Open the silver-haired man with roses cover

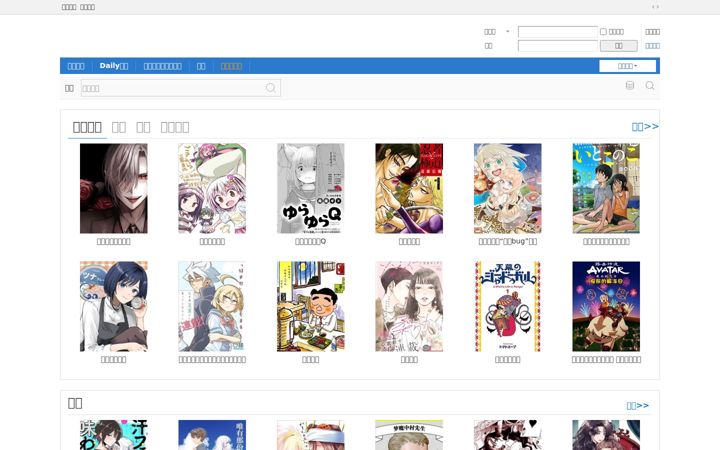click(114, 188)
